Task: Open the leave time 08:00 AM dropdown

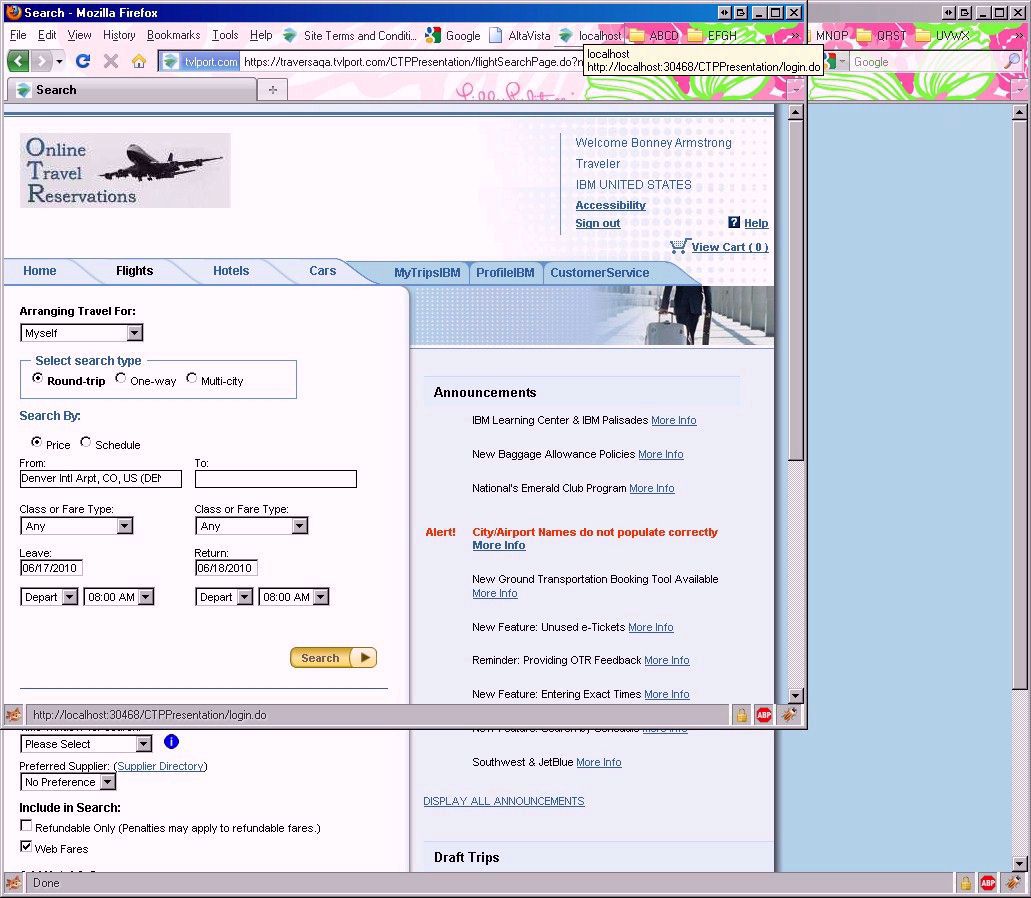Action: pos(118,597)
